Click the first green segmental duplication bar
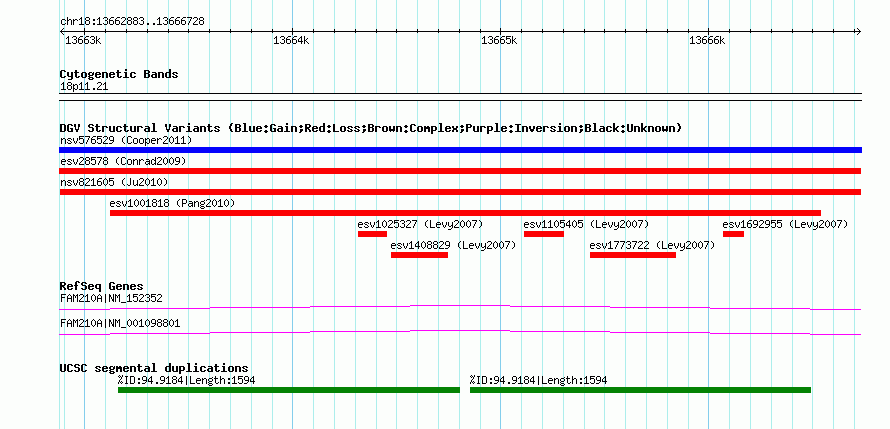The width and height of the screenshot is (890, 429). [x=289, y=390]
